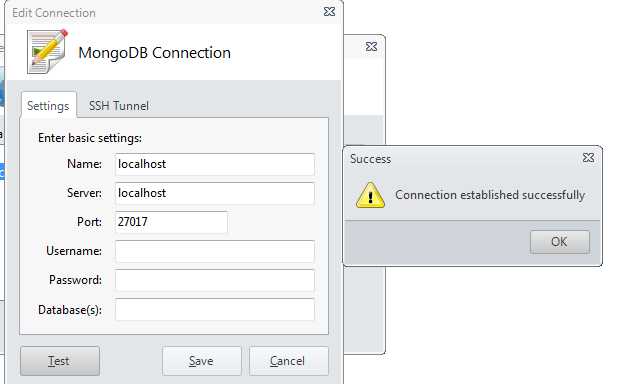Screen dimensions: 644x384
Task: Confirm the success message with OK
Action: 559,241
